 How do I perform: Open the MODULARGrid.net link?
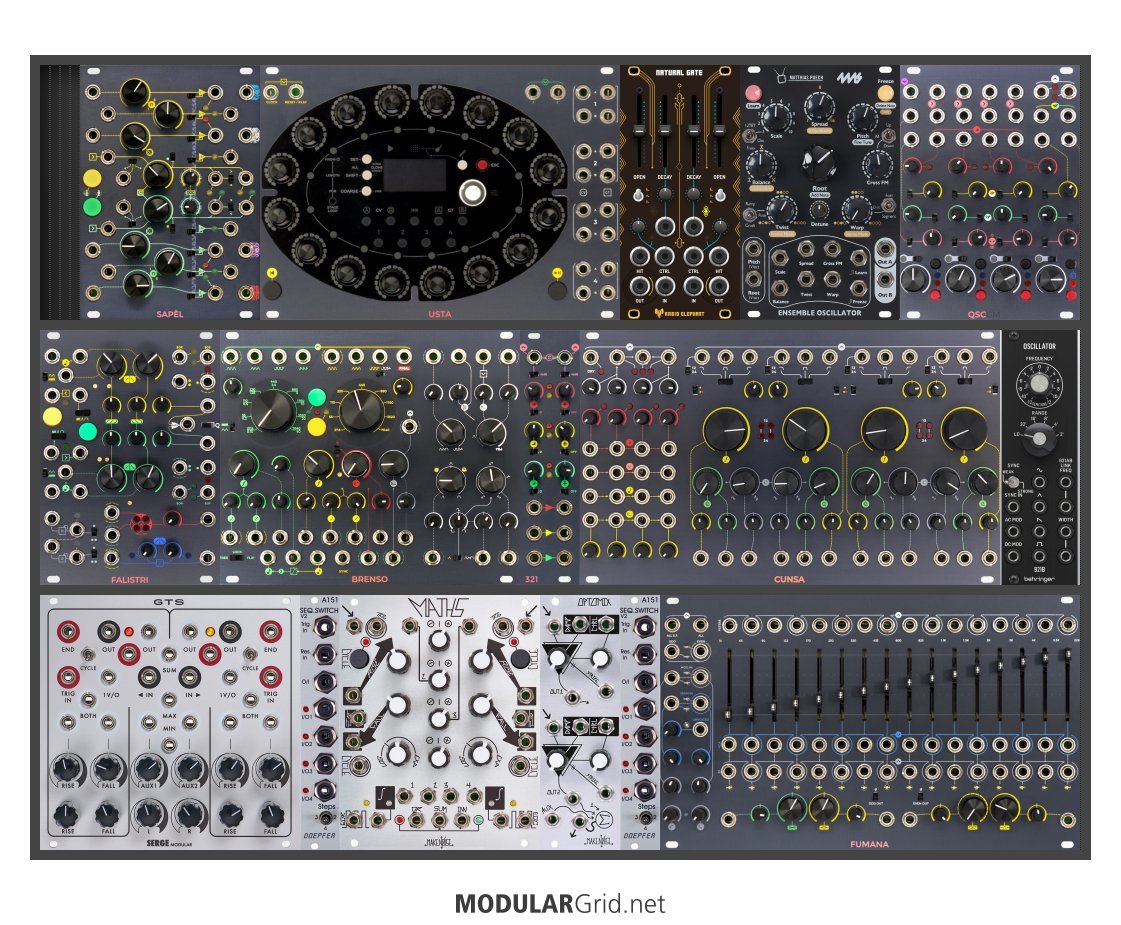coord(560,904)
